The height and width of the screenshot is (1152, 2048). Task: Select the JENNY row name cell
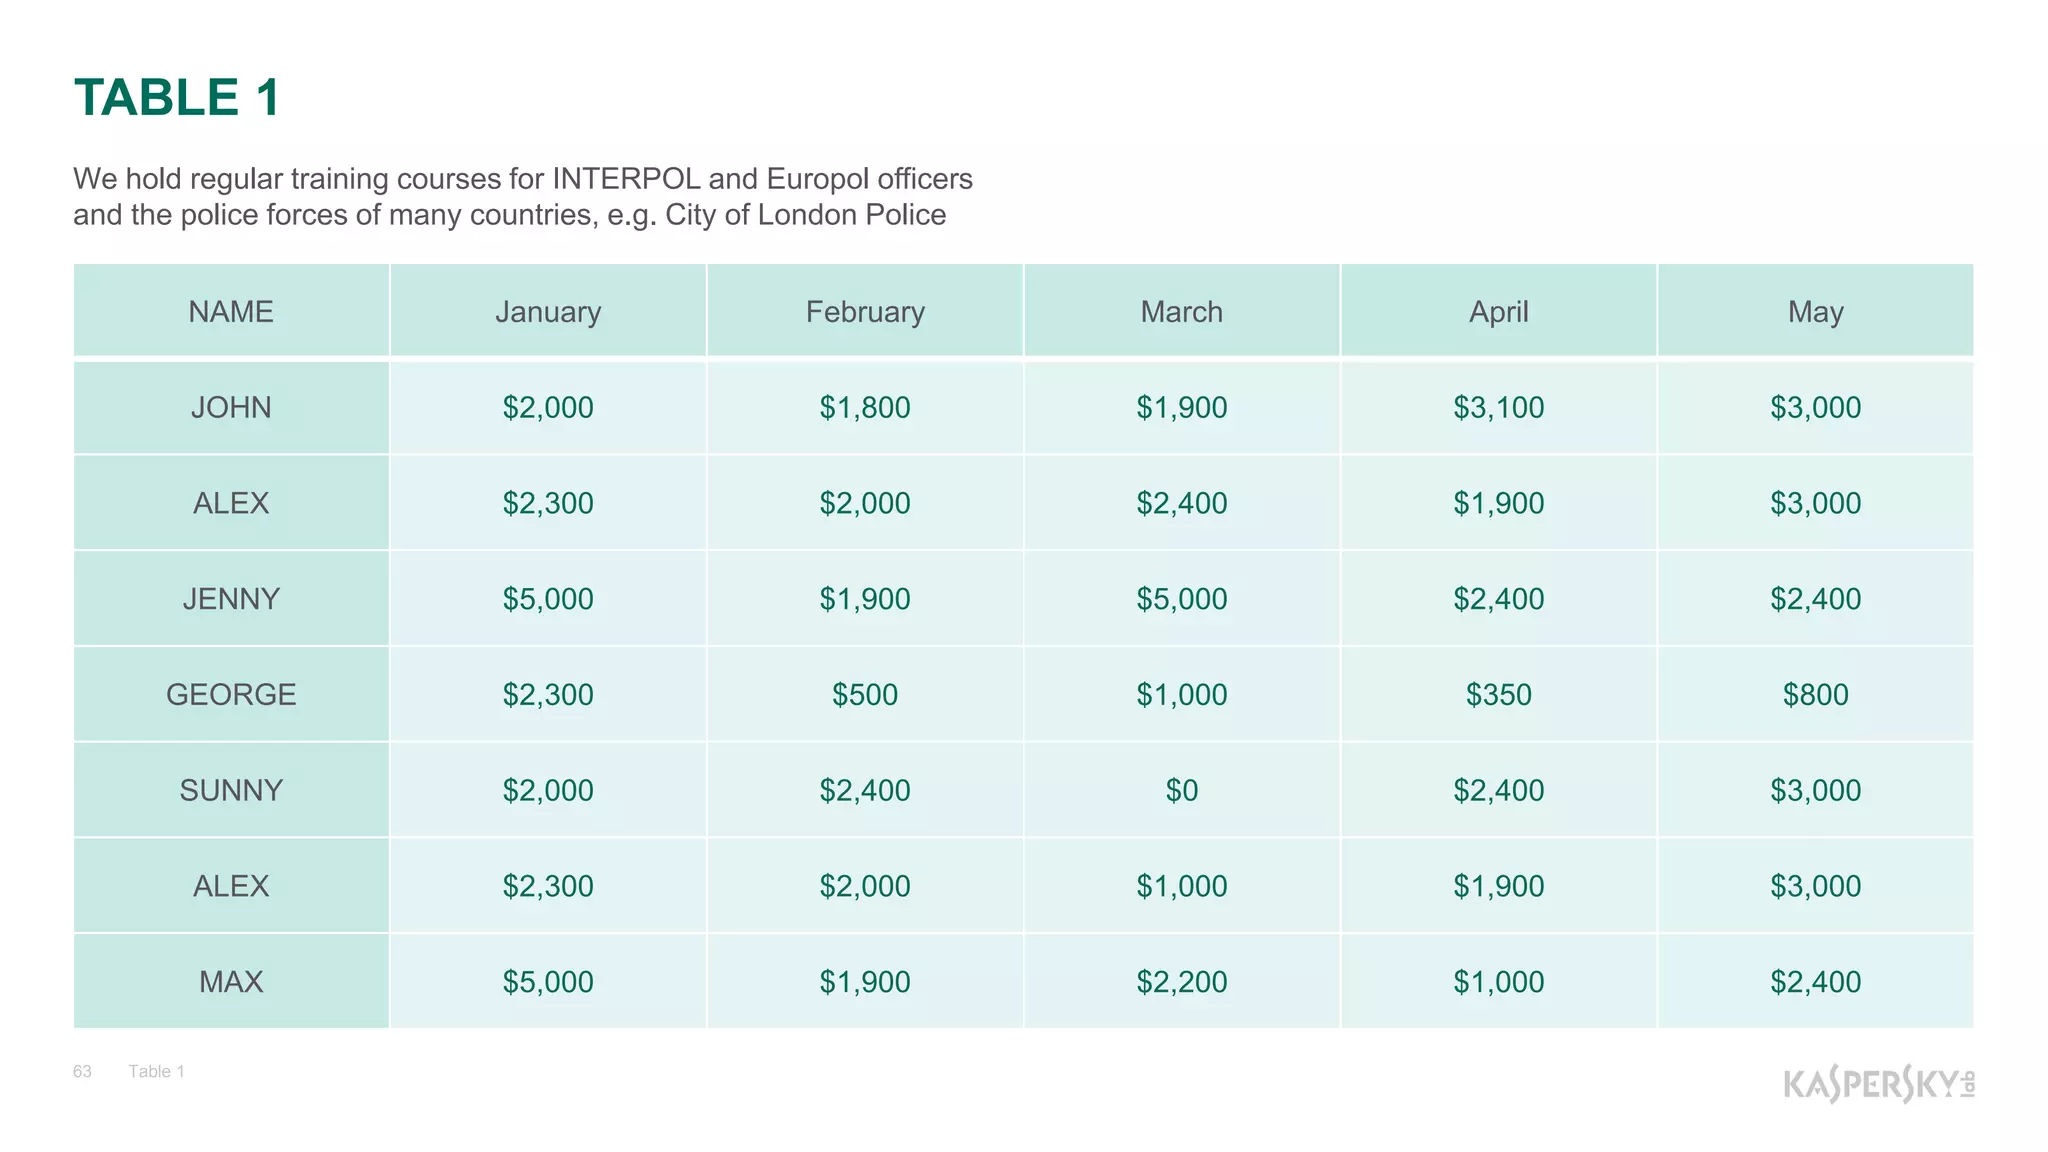pyautogui.click(x=231, y=598)
